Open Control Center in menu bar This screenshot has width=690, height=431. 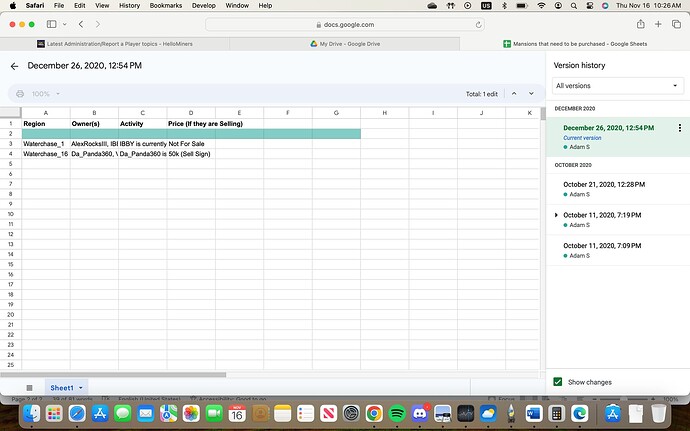coord(590,6)
